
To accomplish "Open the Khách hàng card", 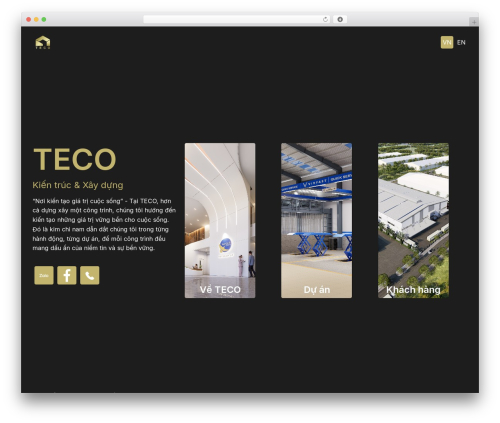I will click(x=413, y=220).
